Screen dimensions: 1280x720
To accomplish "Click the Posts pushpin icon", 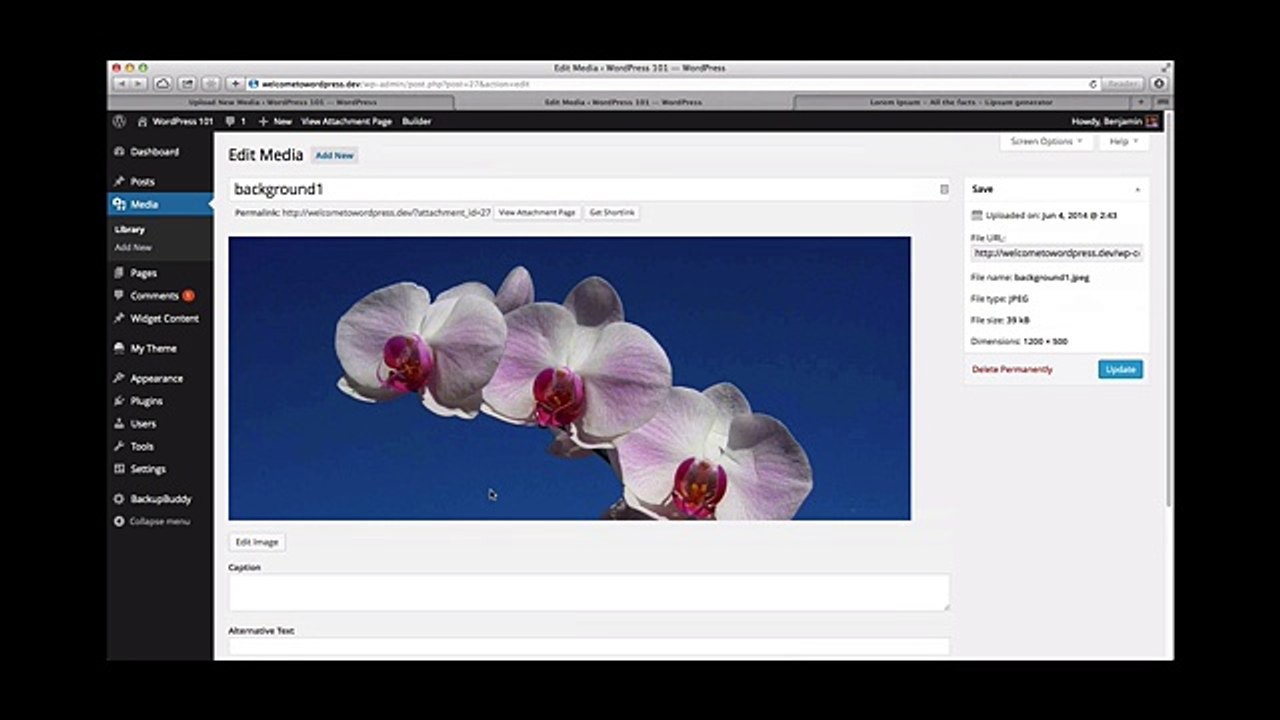I will (119, 182).
